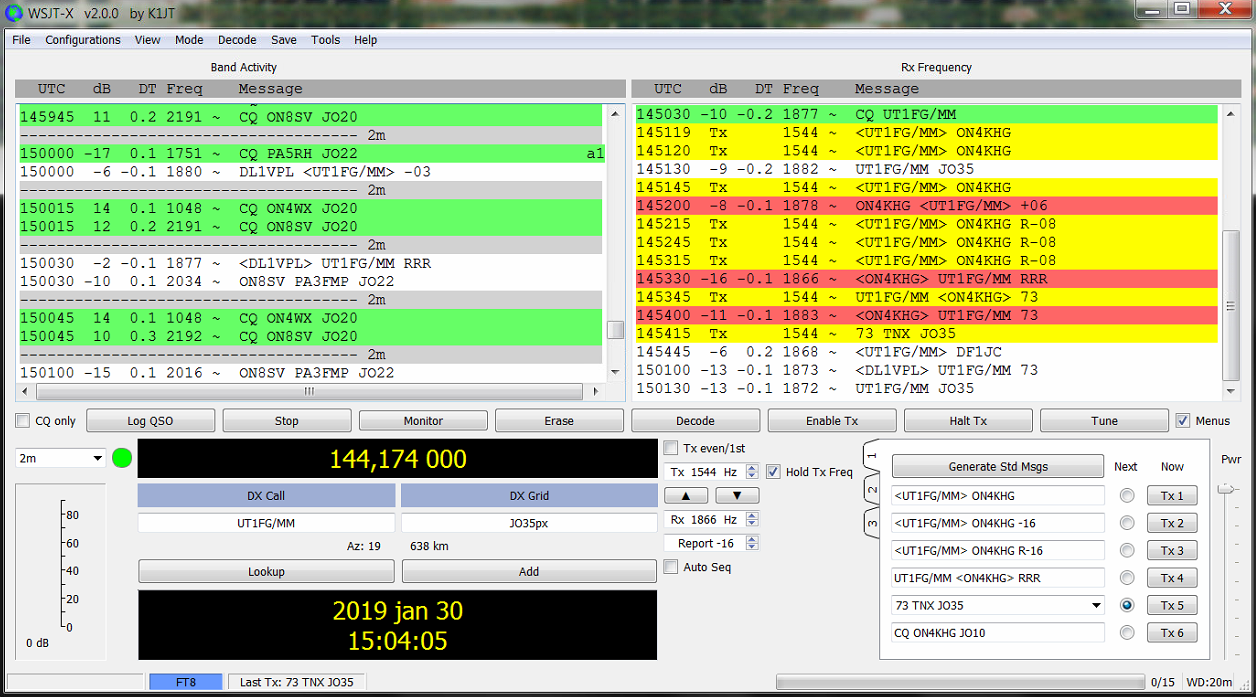Enable the Auto Seq checkbox

pyautogui.click(x=672, y=567)
